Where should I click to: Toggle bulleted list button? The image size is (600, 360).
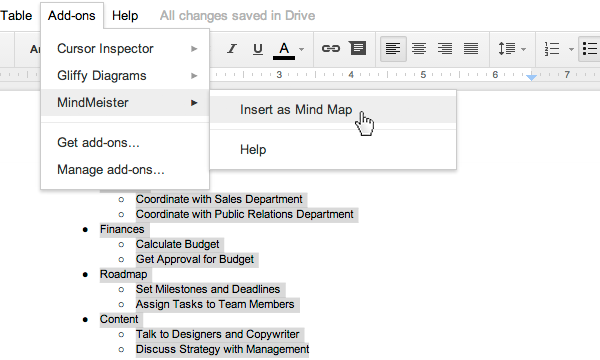(590, 49)
